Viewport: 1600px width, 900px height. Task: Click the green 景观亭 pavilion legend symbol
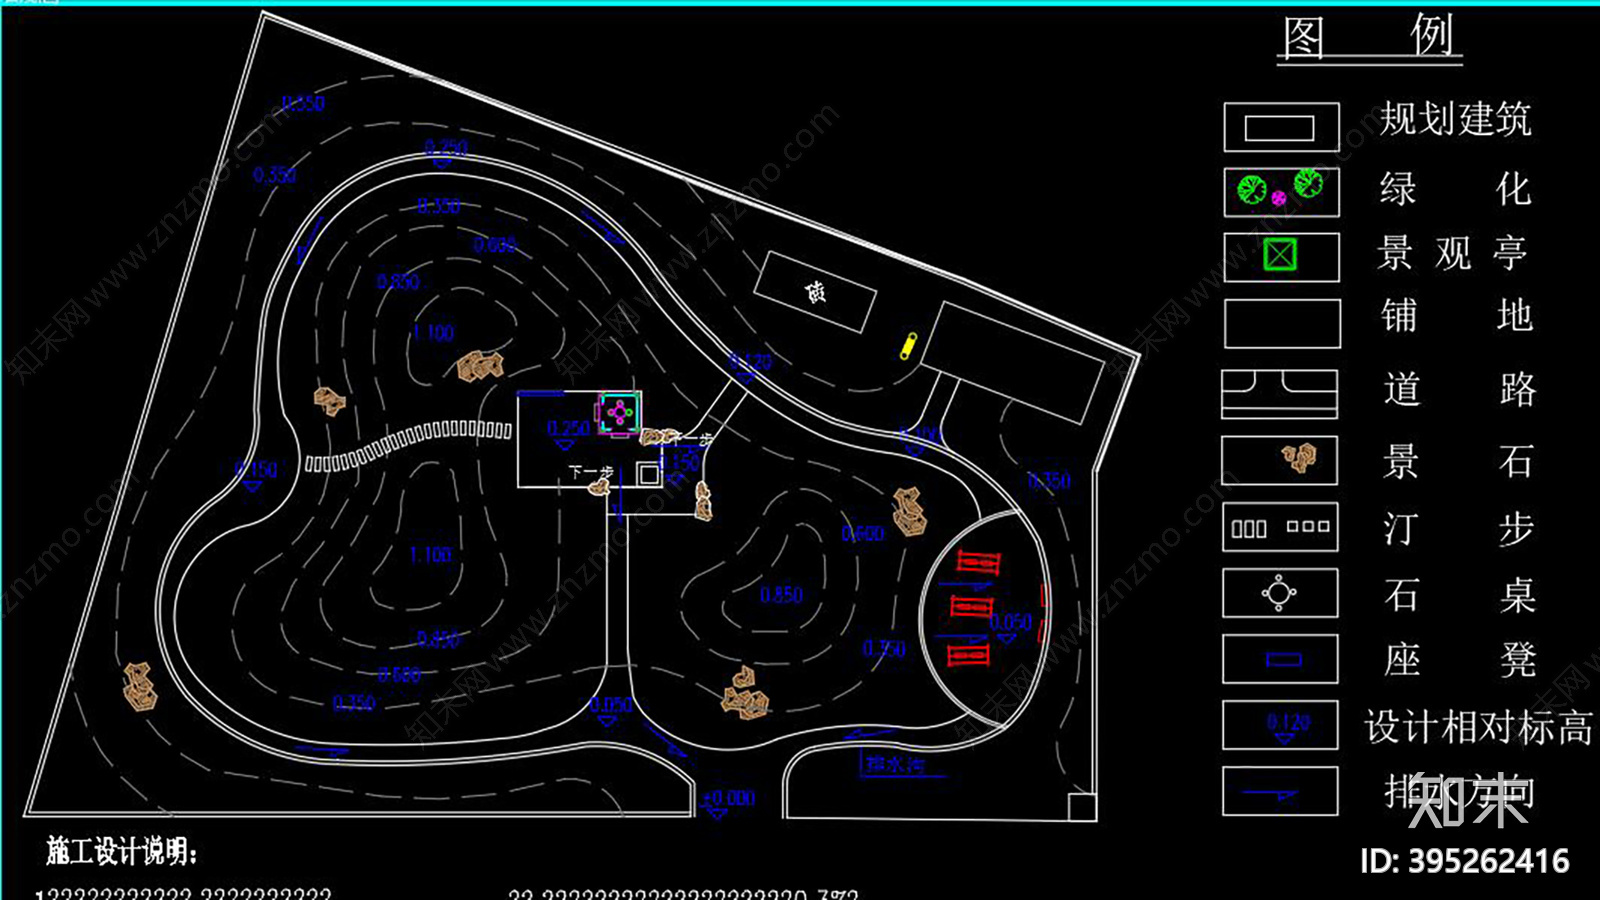[1280, 255]
